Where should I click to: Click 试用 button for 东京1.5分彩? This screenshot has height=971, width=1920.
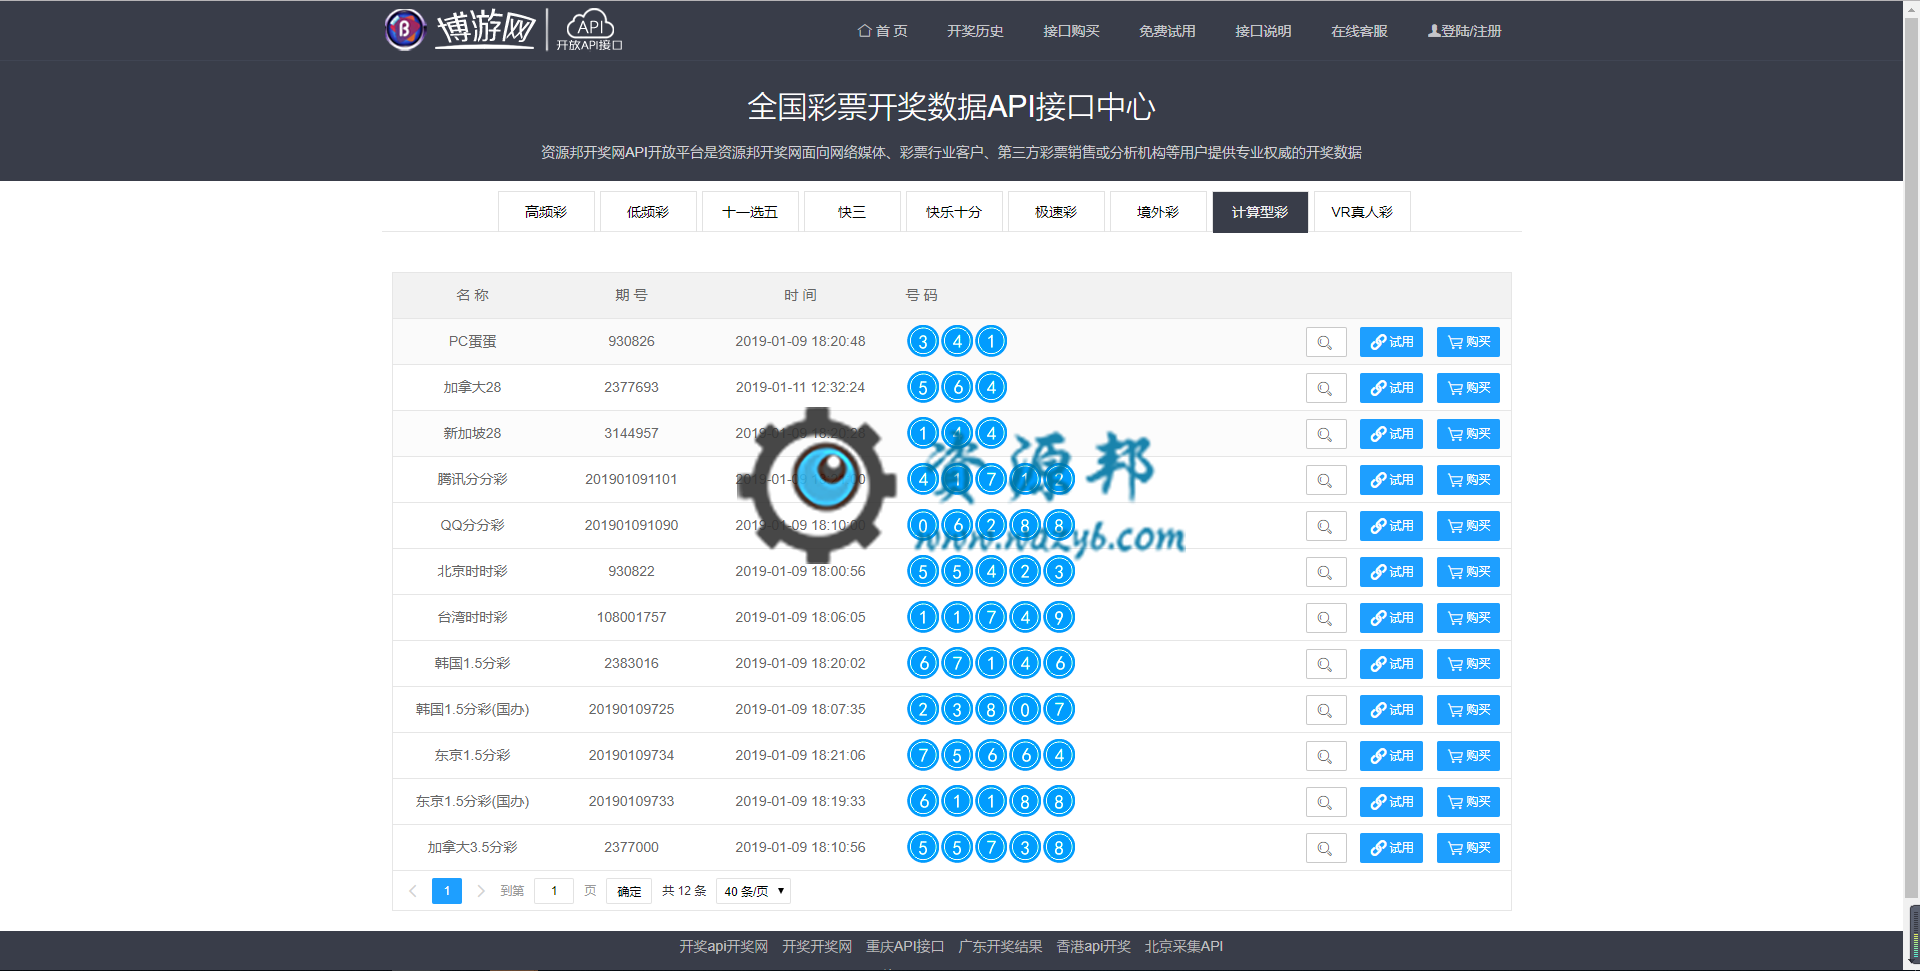[x=1391, y=756]
